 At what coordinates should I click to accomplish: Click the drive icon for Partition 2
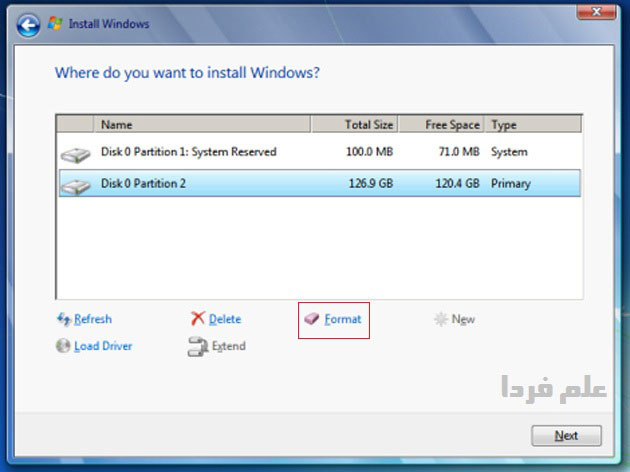74,185
